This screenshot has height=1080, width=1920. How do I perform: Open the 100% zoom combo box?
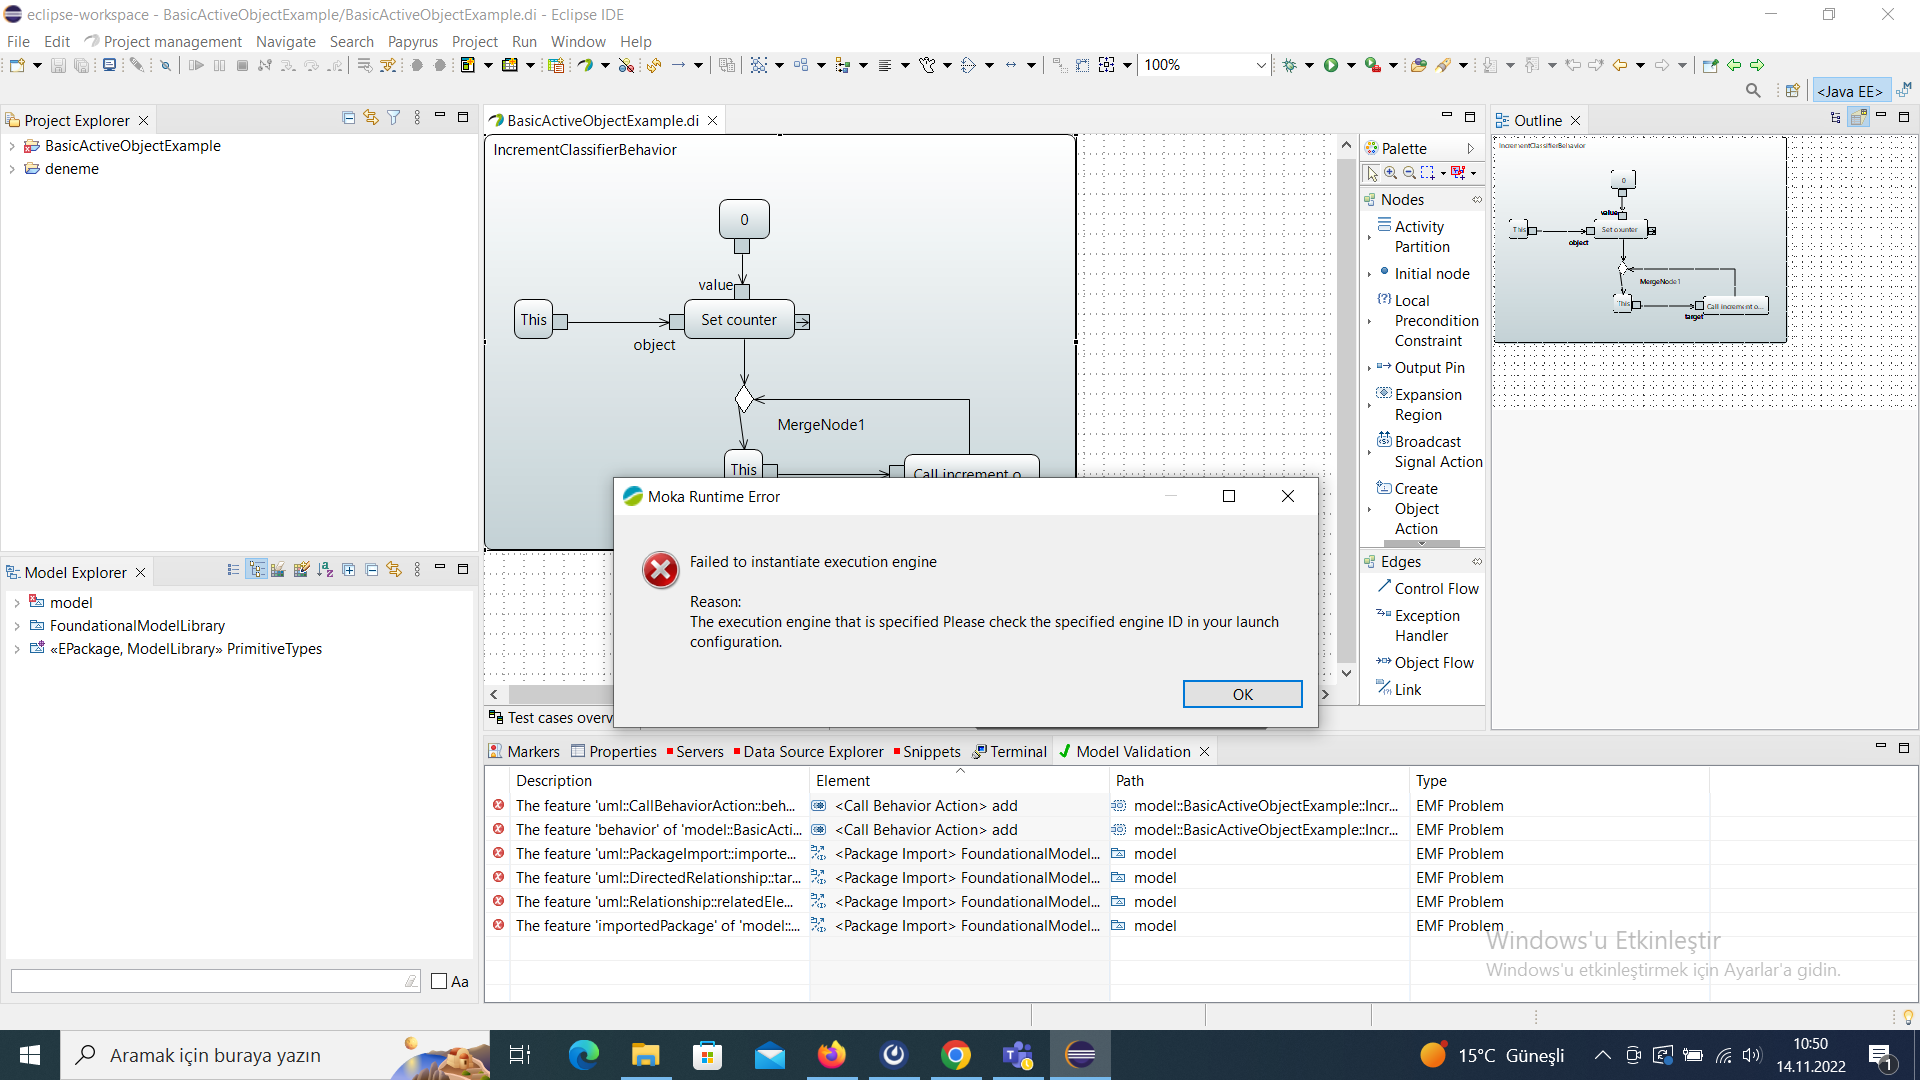[1260, 65]
